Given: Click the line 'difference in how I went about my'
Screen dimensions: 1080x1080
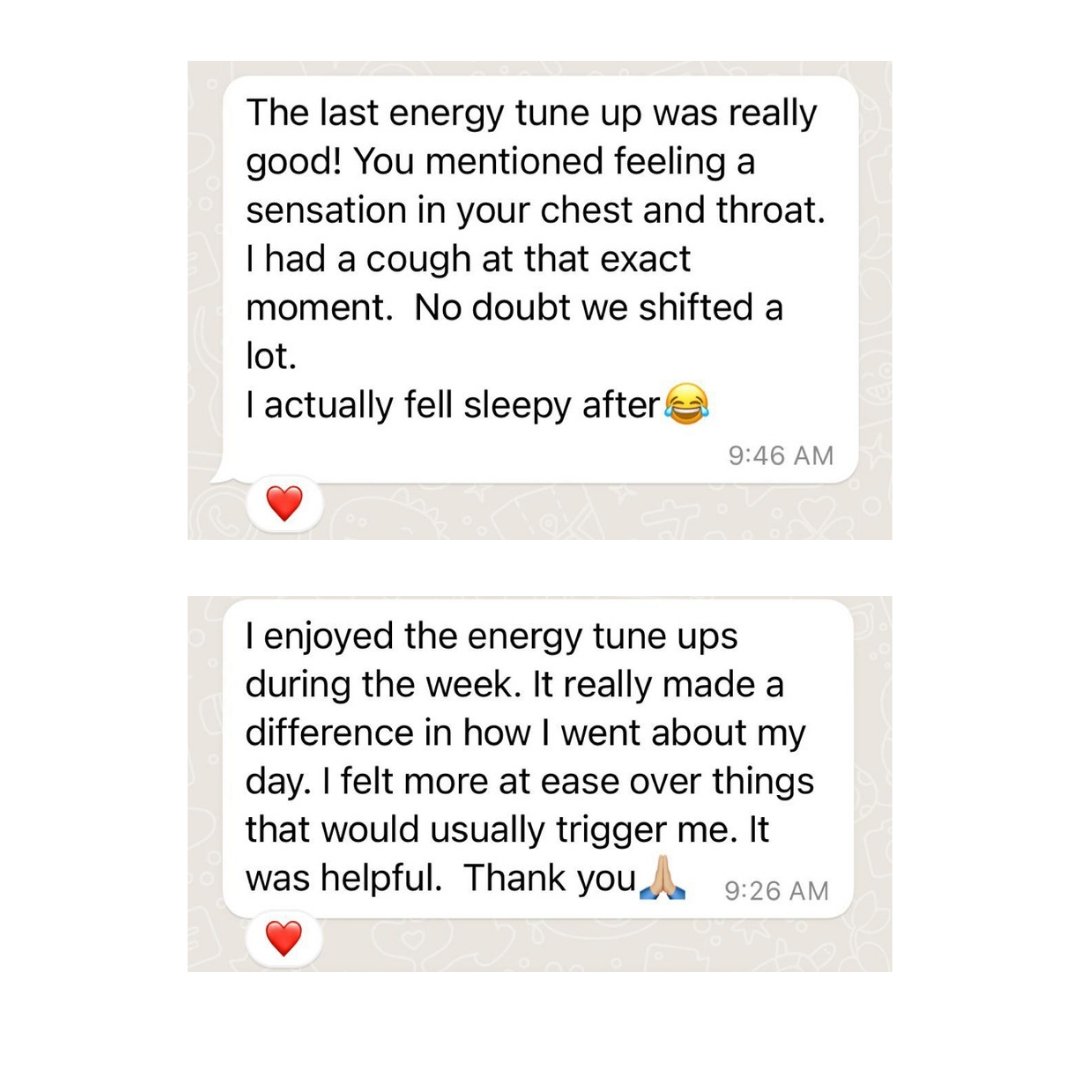Looking at the screenshot, I should (525, 733).
